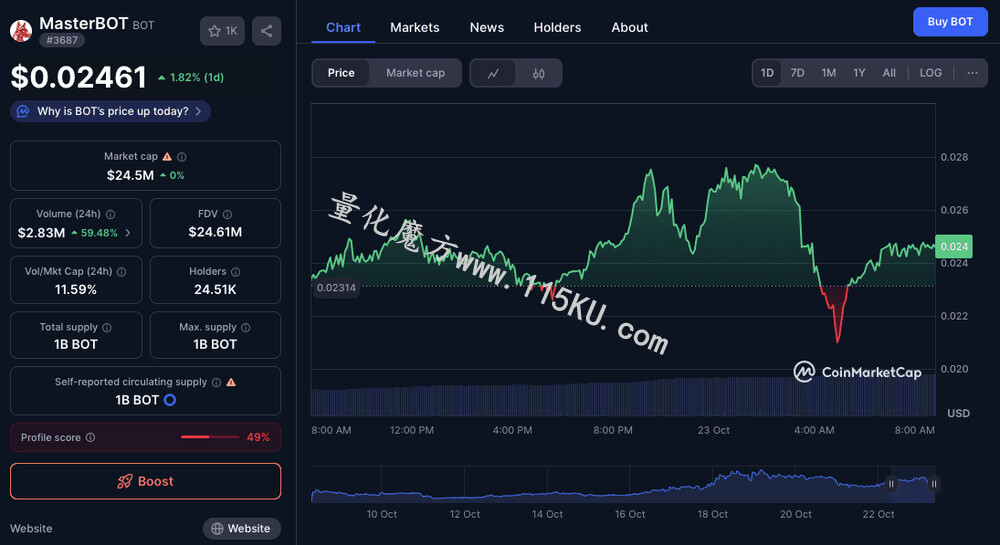Select 1D time range
This screenshot has width=1000, height=545.
(x=767, y=73)
